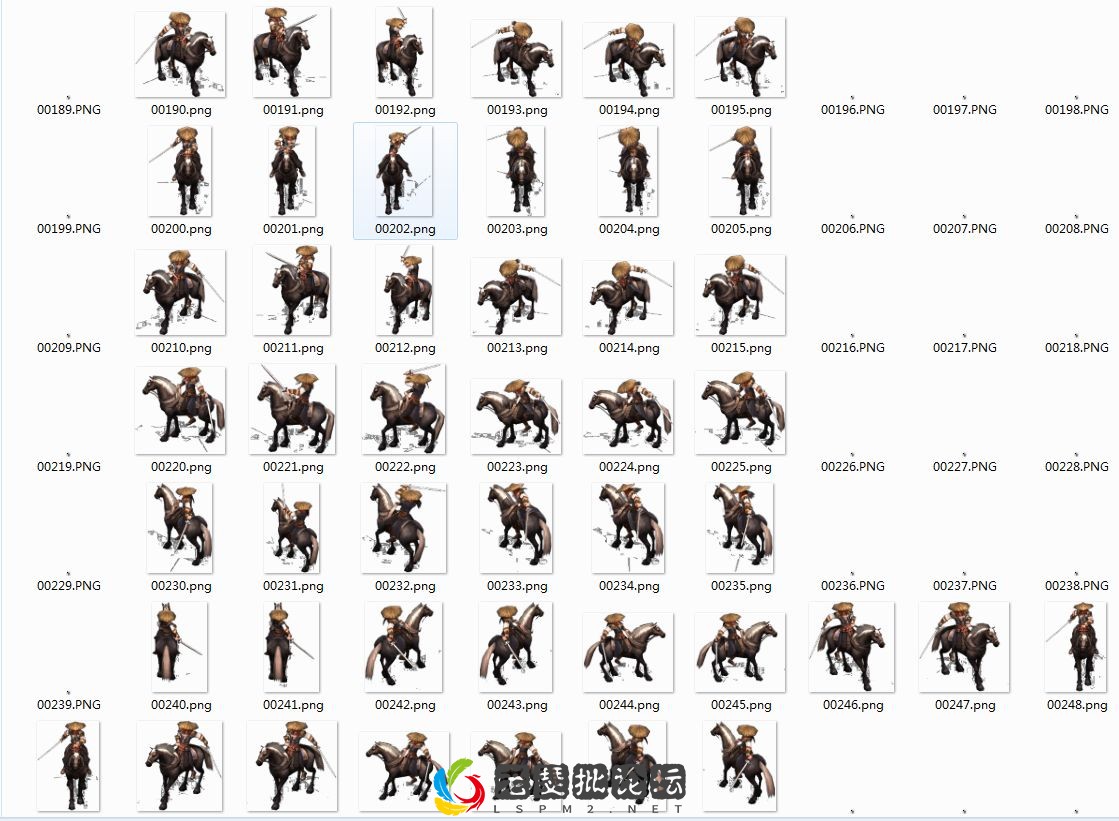Image resolution: width=1119 pixels, height=821 pixels.
Task: Select the 00203.png thumbnail
Action: (515, 171)
